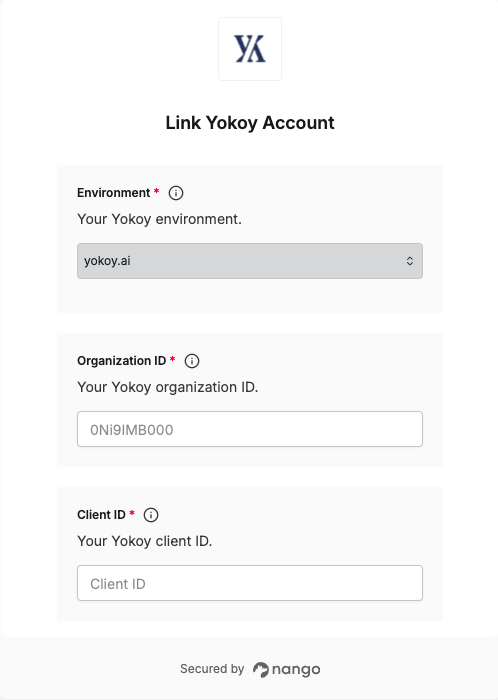Click the Client ID field label

pyautogui.click(x=101, y=515)
